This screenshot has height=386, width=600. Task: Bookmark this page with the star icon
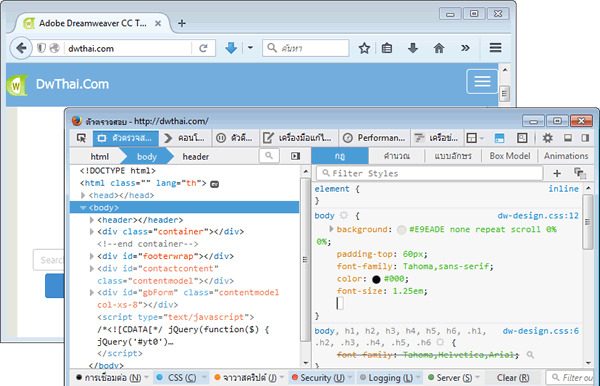[x=364, y=48]
